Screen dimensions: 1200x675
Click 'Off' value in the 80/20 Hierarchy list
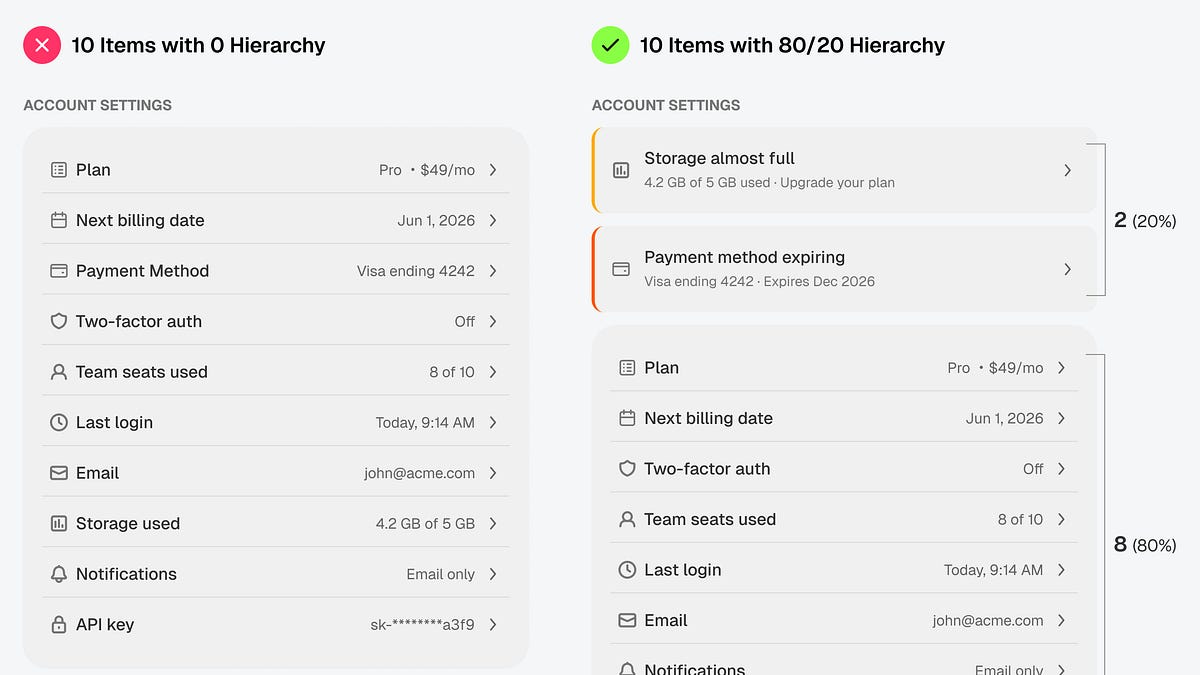click(1033, 469)
